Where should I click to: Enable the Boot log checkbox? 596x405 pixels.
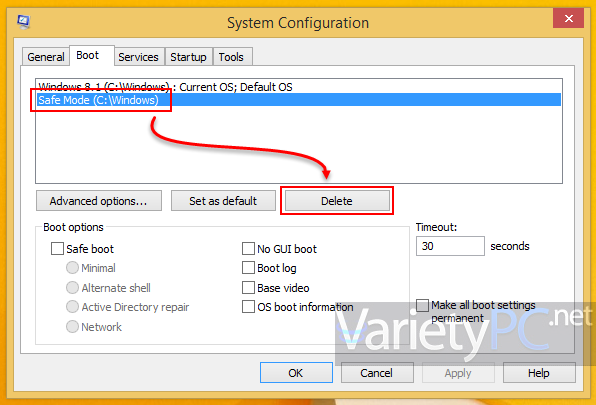(x=248, y=268)
